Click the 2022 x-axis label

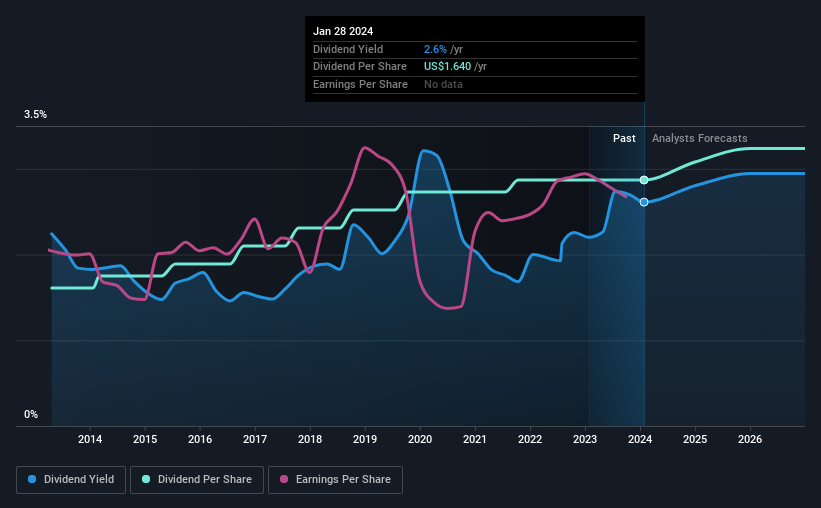pyautogui.click(x=530, y=439)
